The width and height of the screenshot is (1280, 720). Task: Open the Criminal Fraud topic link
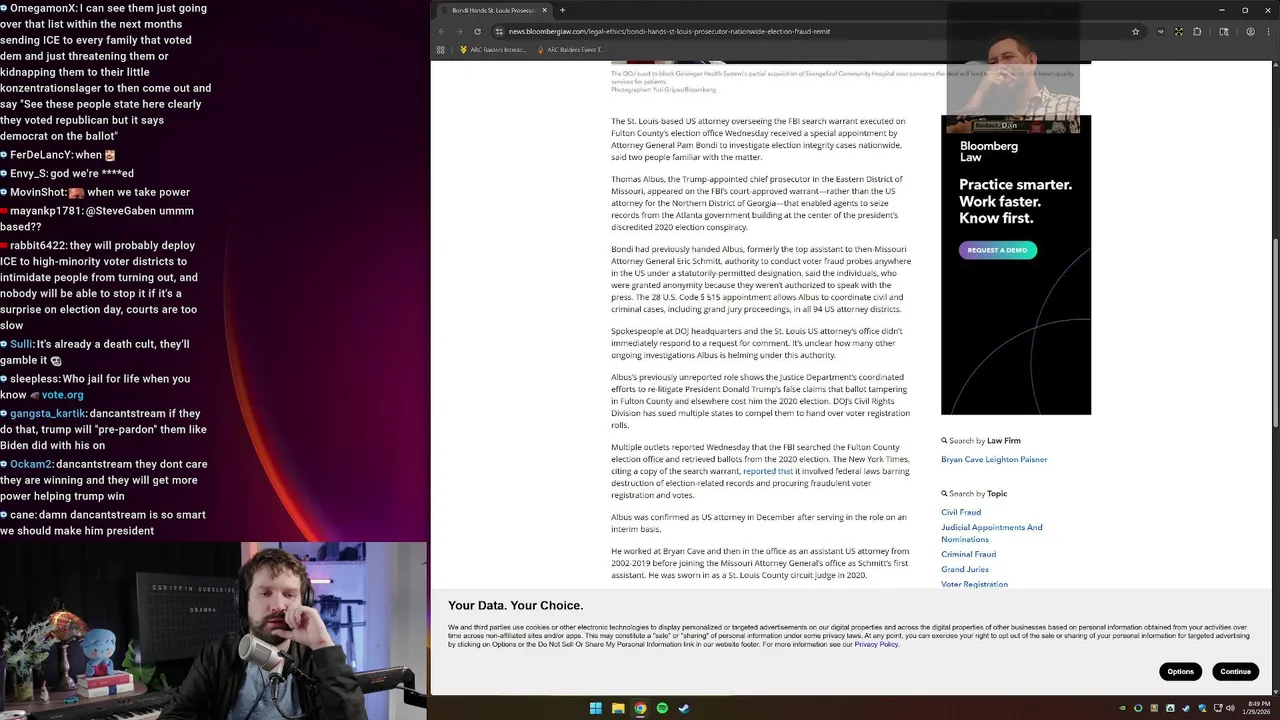pyautogui.click(x=968, y=554)
